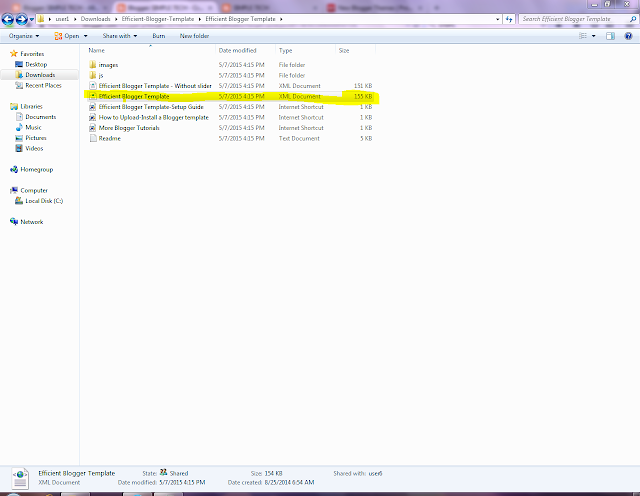640x496 pixels.
Task: Select 'Efficient Blogger Template-Setup Guide' shortcut
Action: pos(151,107)
